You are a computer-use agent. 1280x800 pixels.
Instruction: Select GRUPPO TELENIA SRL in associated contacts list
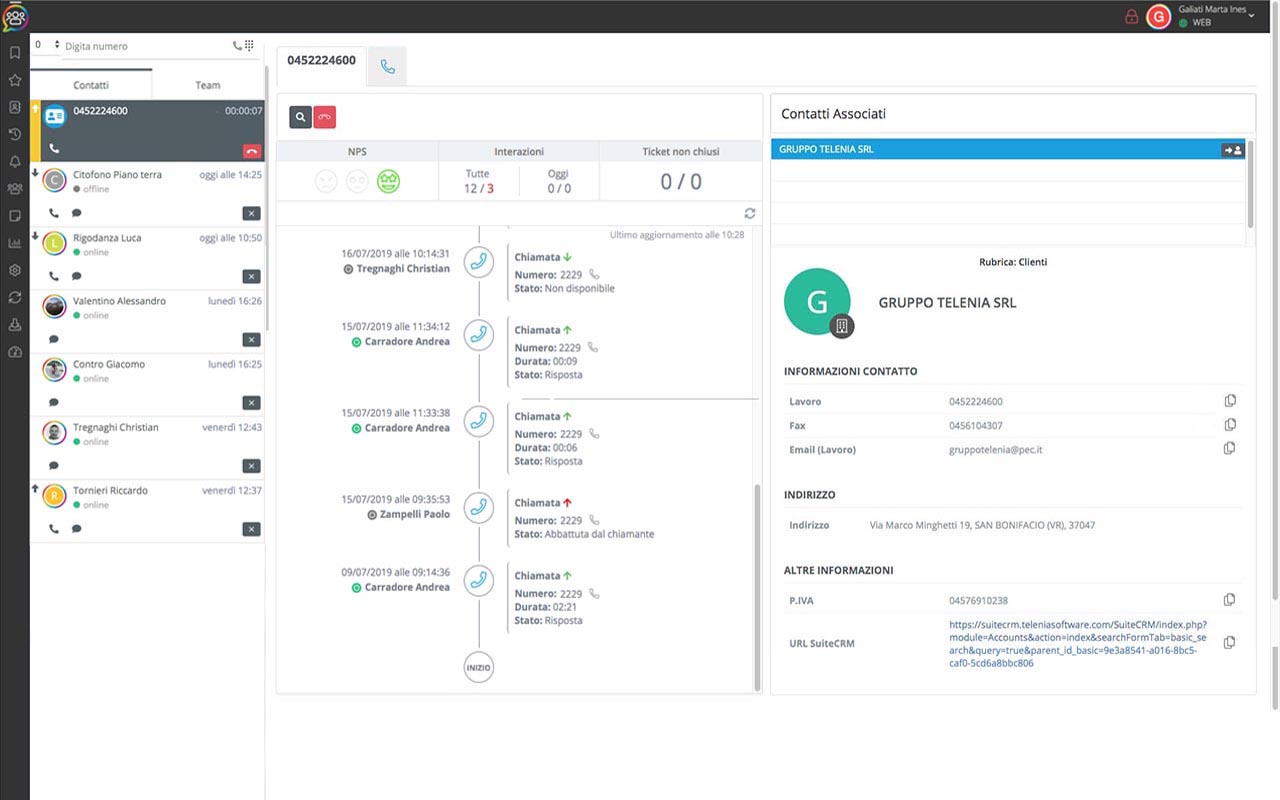tap(1008, 149)
